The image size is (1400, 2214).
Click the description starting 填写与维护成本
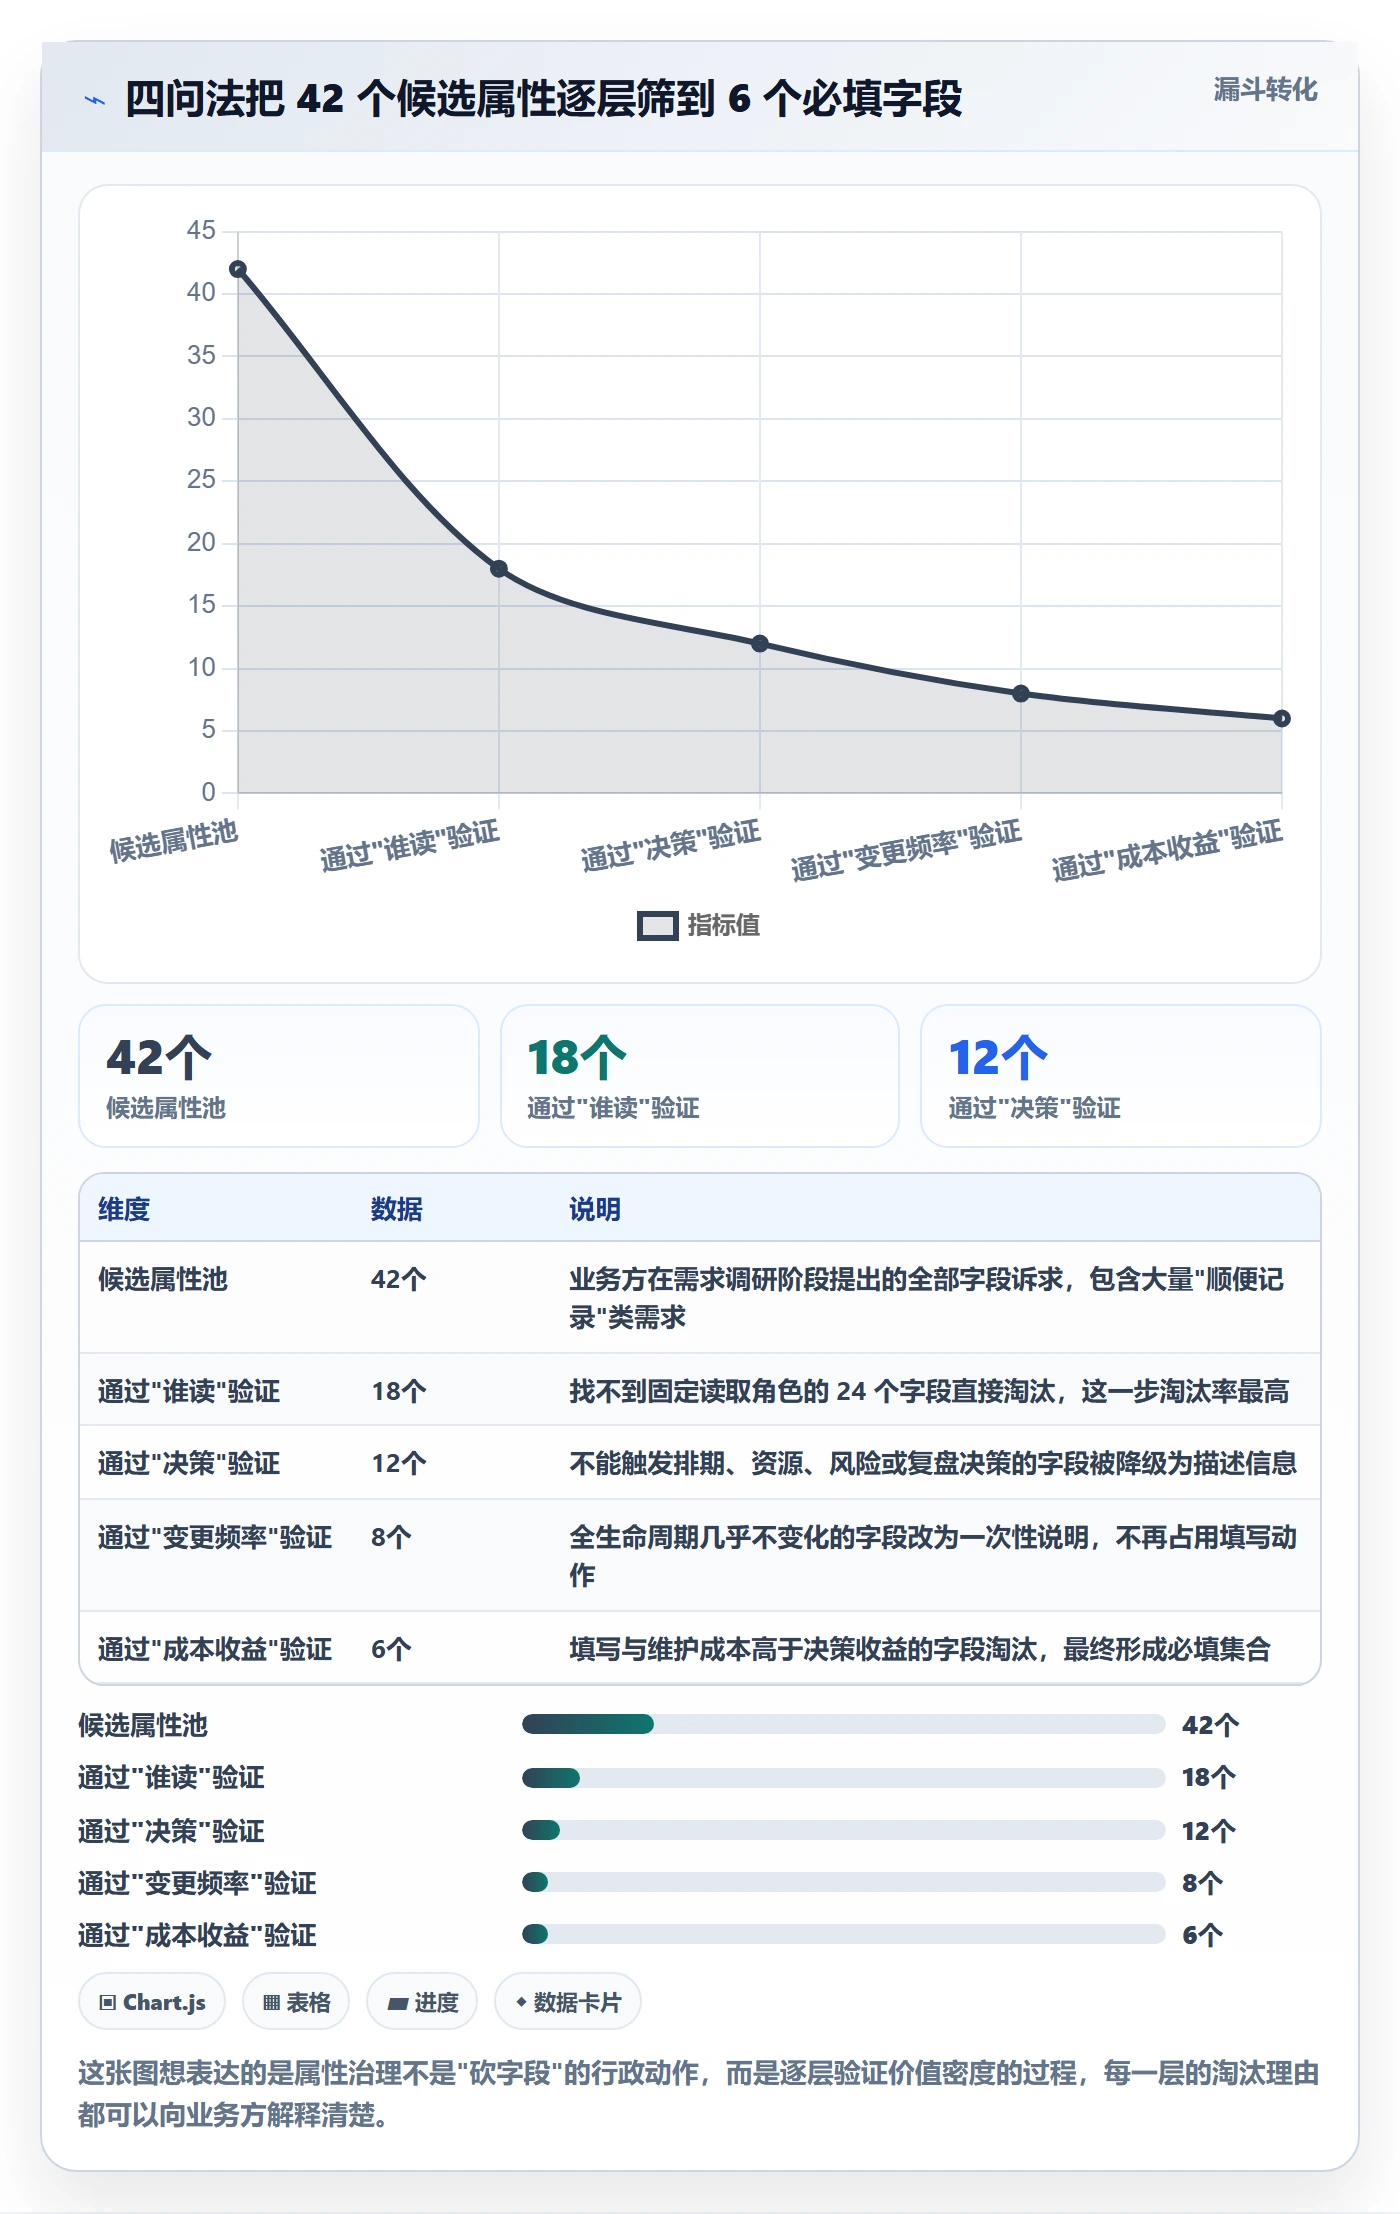pos(920,1649)
